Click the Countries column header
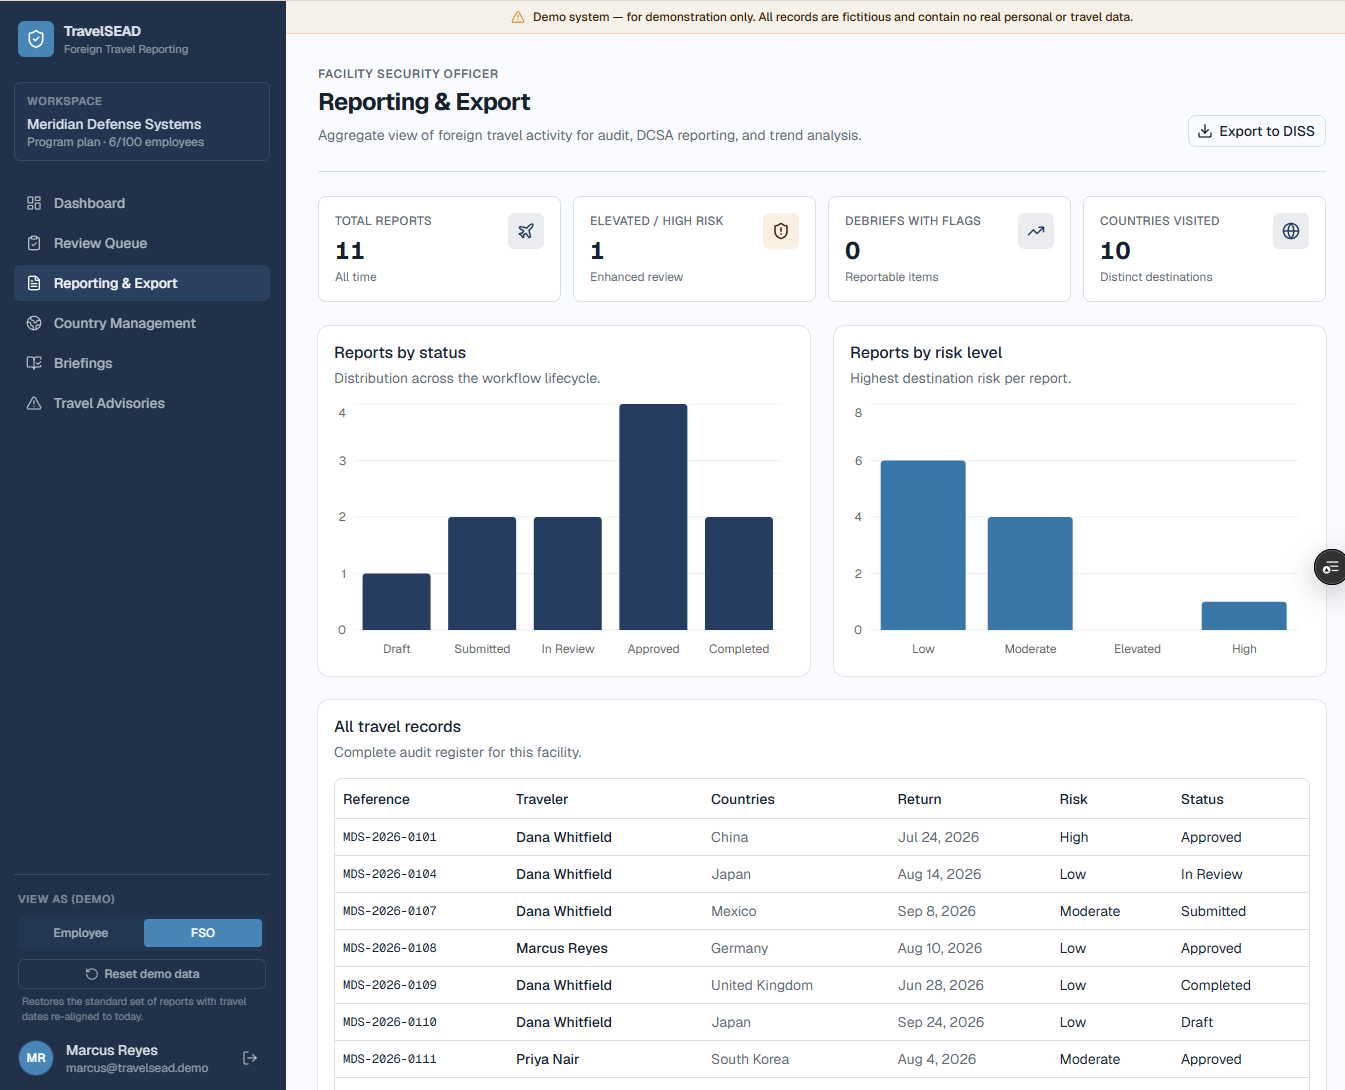 [x=743, y=799]
